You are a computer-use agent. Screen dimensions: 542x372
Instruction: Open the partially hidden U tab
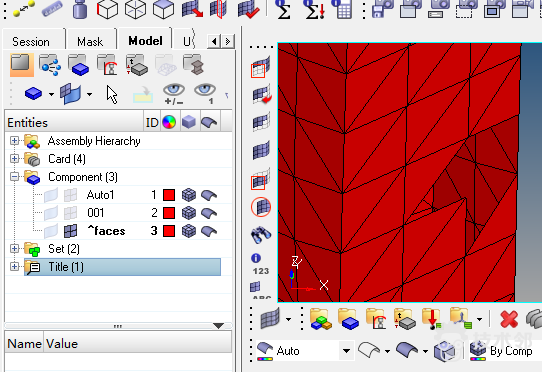(x=187, y=41)
